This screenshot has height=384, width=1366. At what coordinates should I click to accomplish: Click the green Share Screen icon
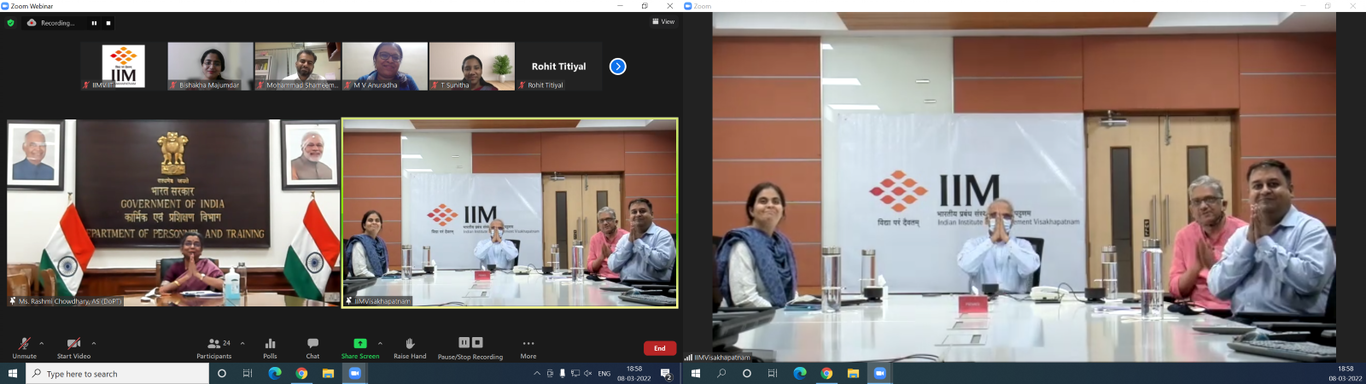360,343
